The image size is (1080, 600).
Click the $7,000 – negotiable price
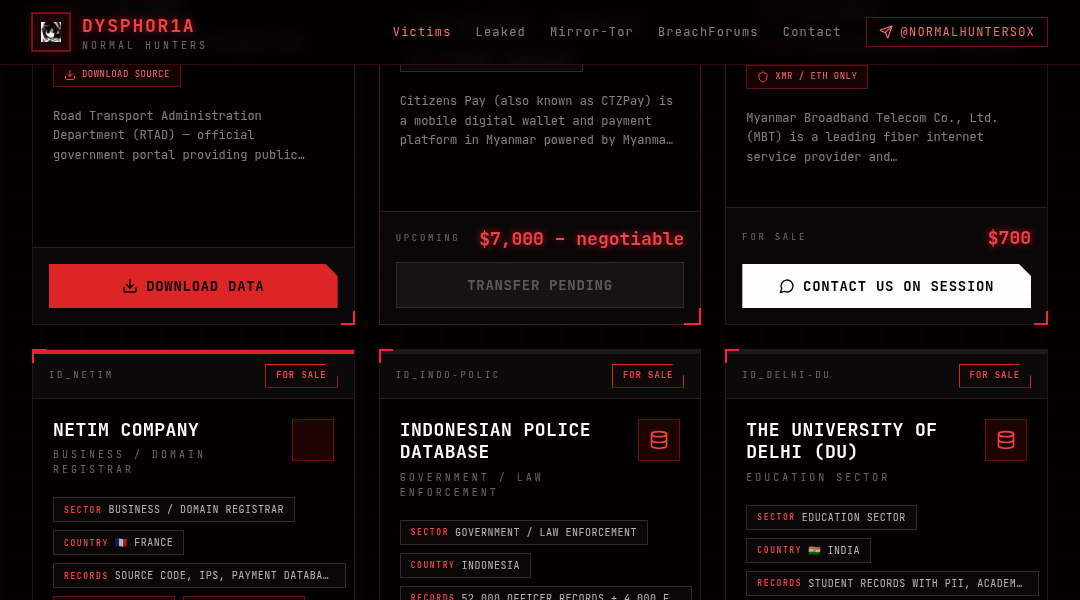tap(581, 239)
